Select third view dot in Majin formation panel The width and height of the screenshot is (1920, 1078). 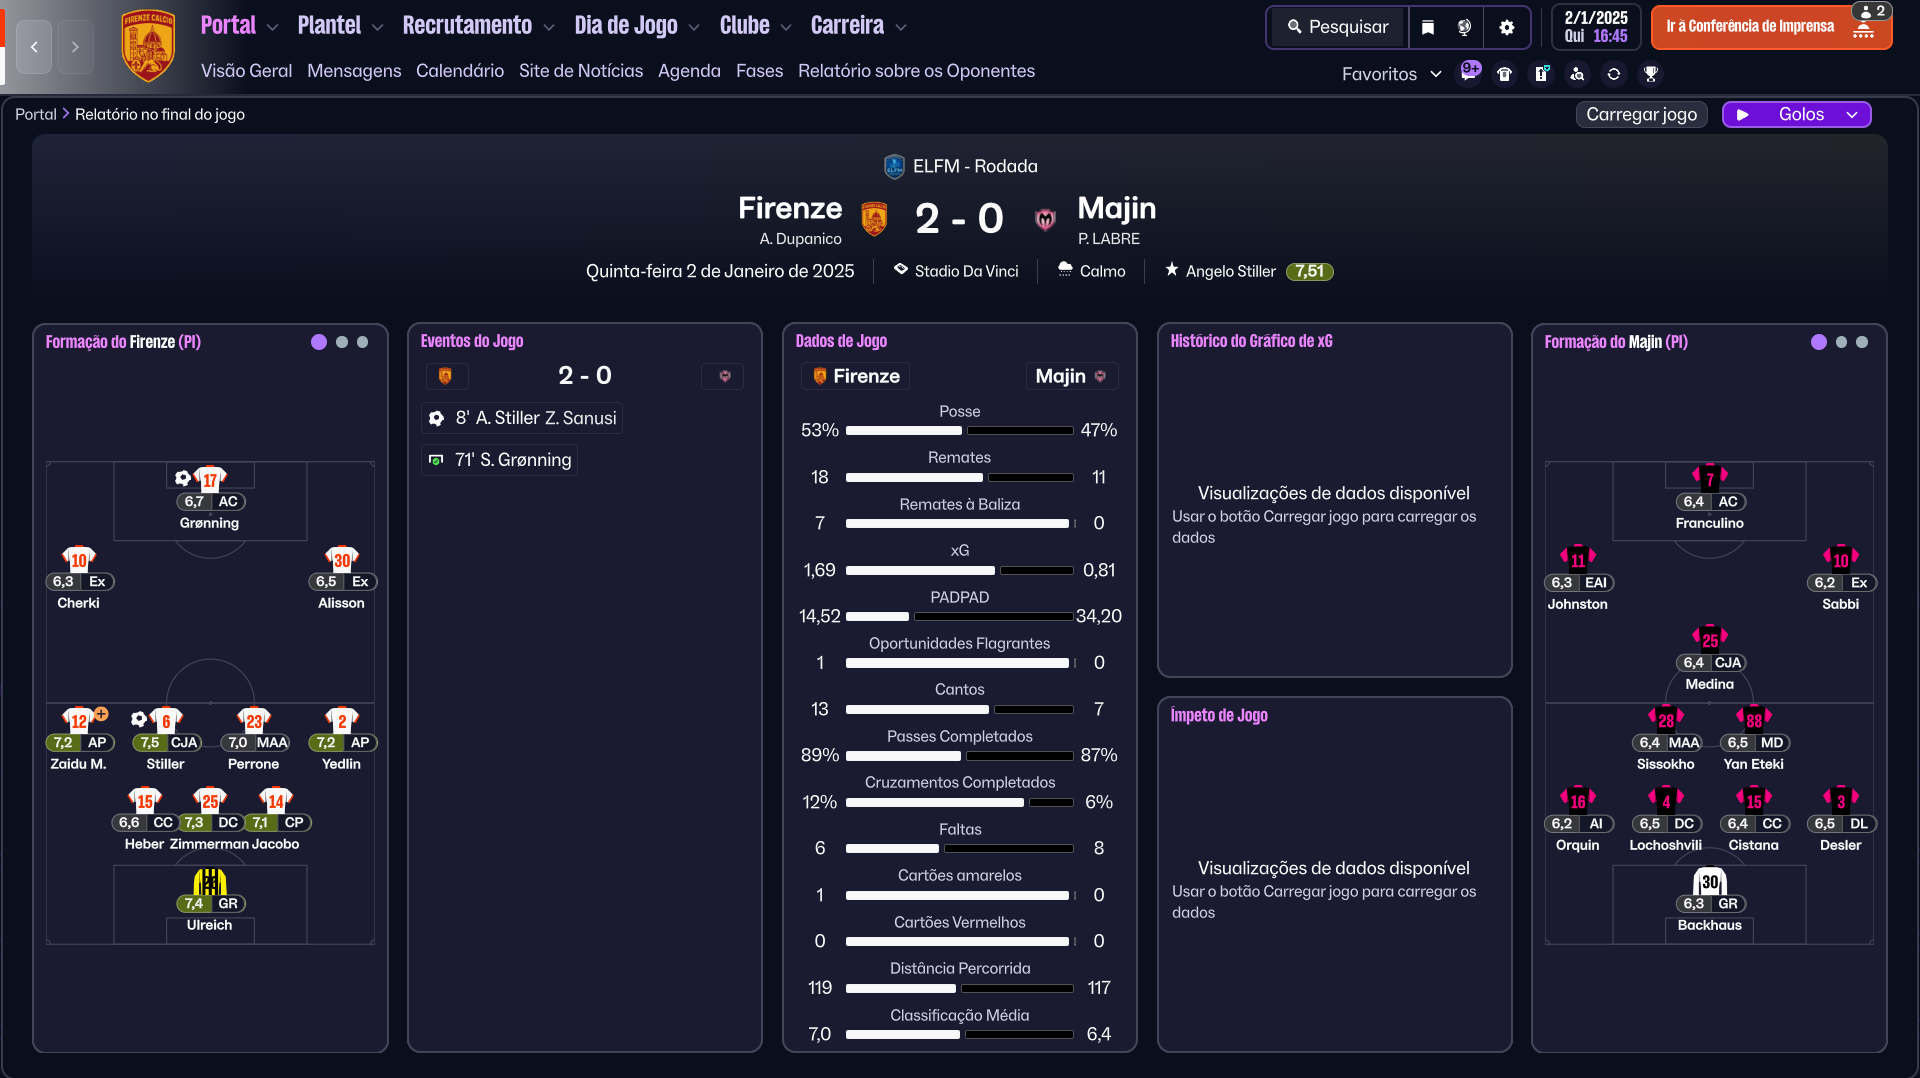point(1862,342)
